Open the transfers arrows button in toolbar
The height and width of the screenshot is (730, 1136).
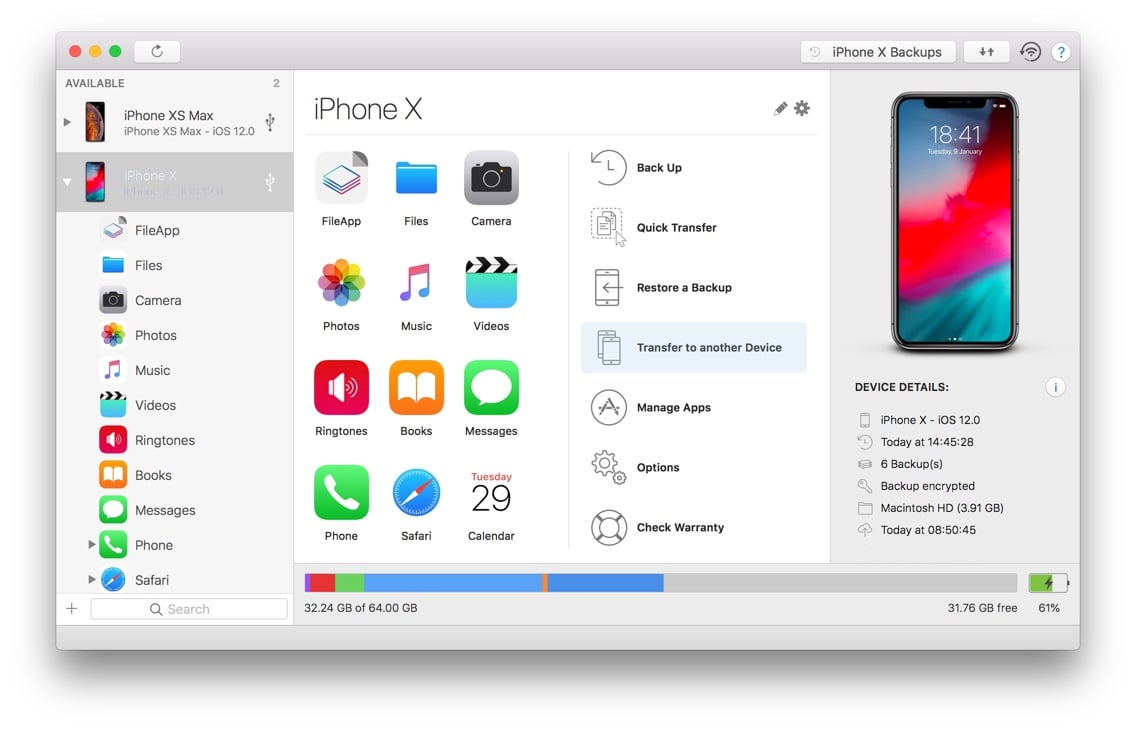(x=987, y=52)
